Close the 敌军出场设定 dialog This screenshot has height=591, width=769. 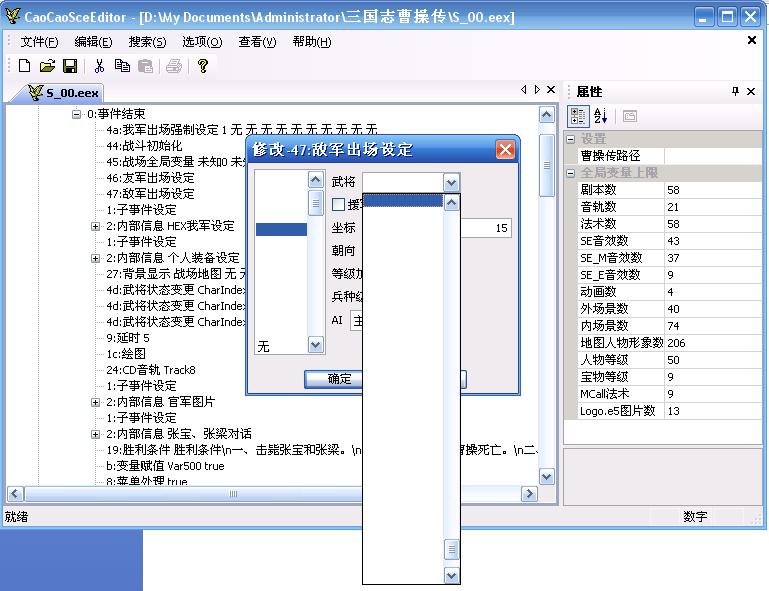pyautogui.click(x=505, y=150)
